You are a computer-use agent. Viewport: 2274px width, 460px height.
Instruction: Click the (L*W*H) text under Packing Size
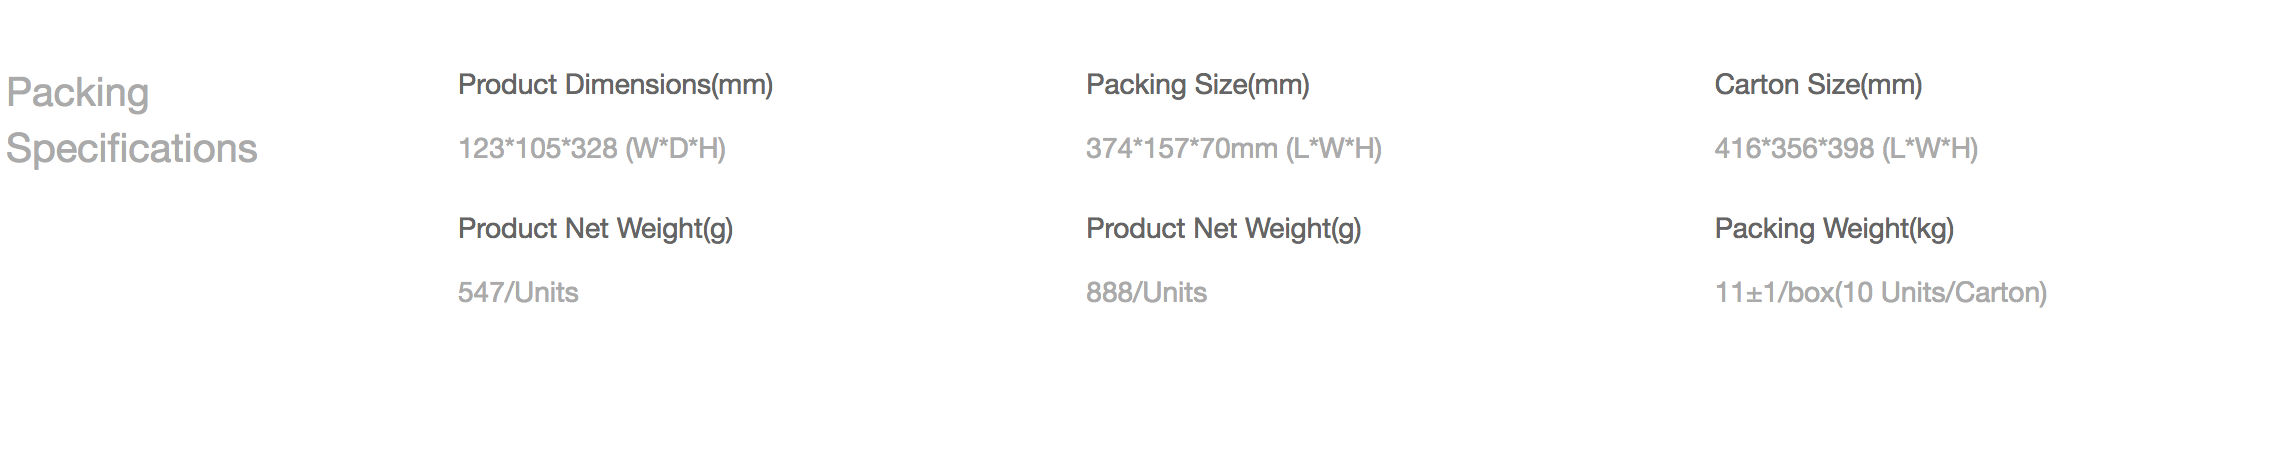click(1334, 149)
